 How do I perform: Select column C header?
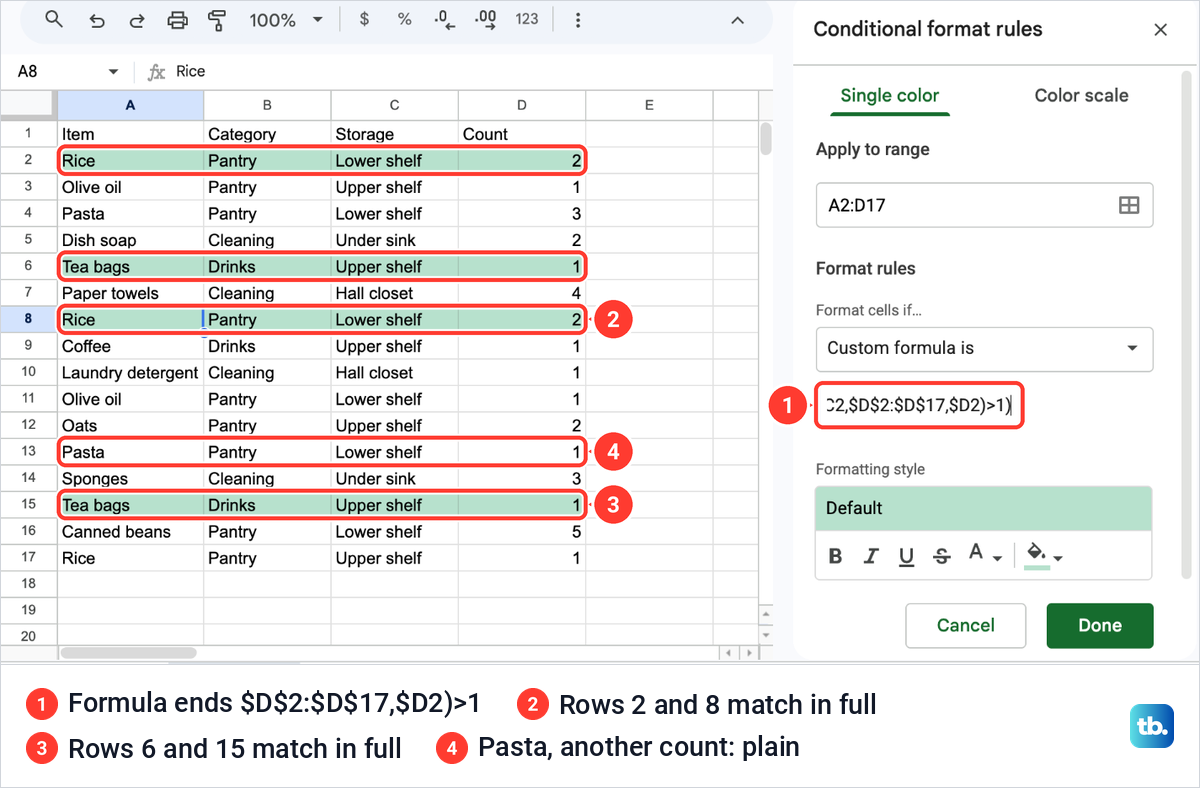click(x=394, y=105)
